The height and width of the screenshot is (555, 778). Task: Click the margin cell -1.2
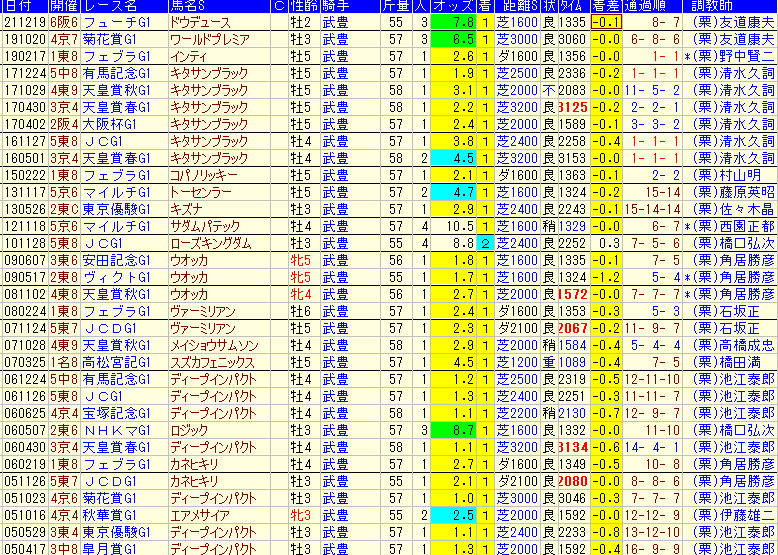coord(606,277)
